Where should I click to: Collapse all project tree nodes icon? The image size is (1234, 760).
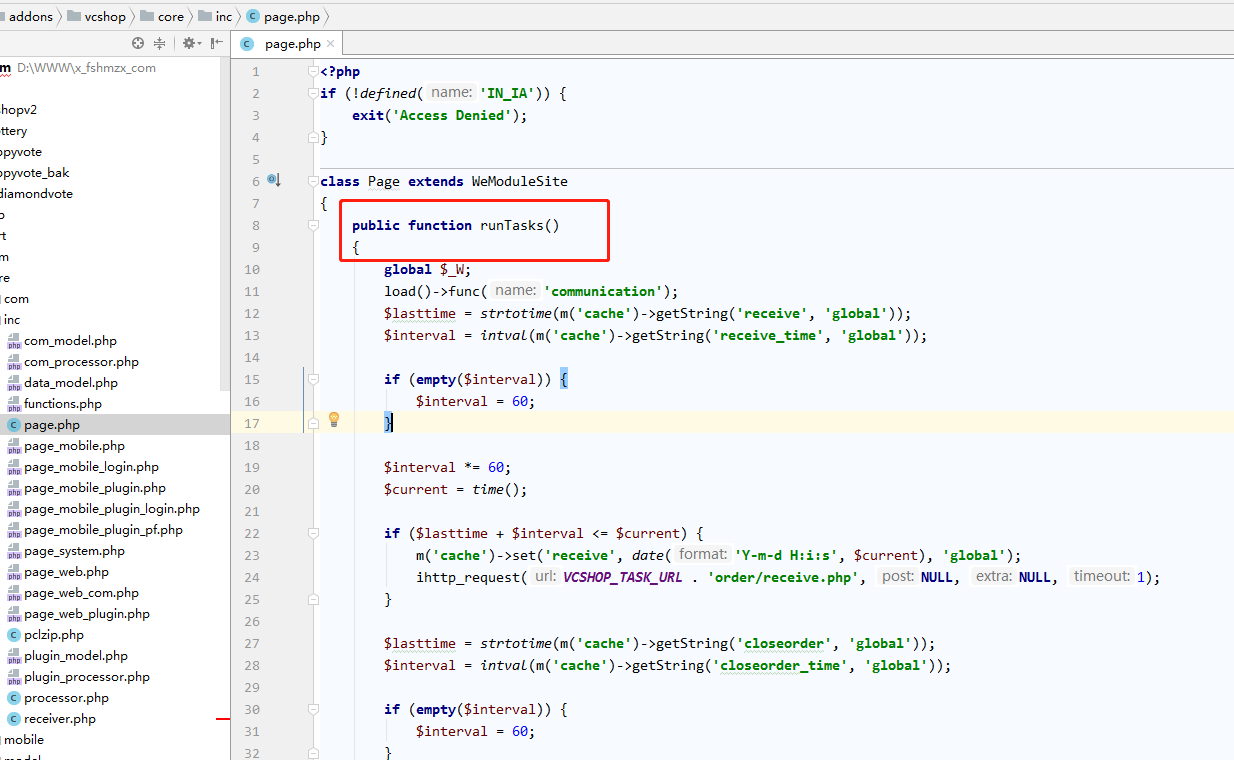tap(160, 43)
